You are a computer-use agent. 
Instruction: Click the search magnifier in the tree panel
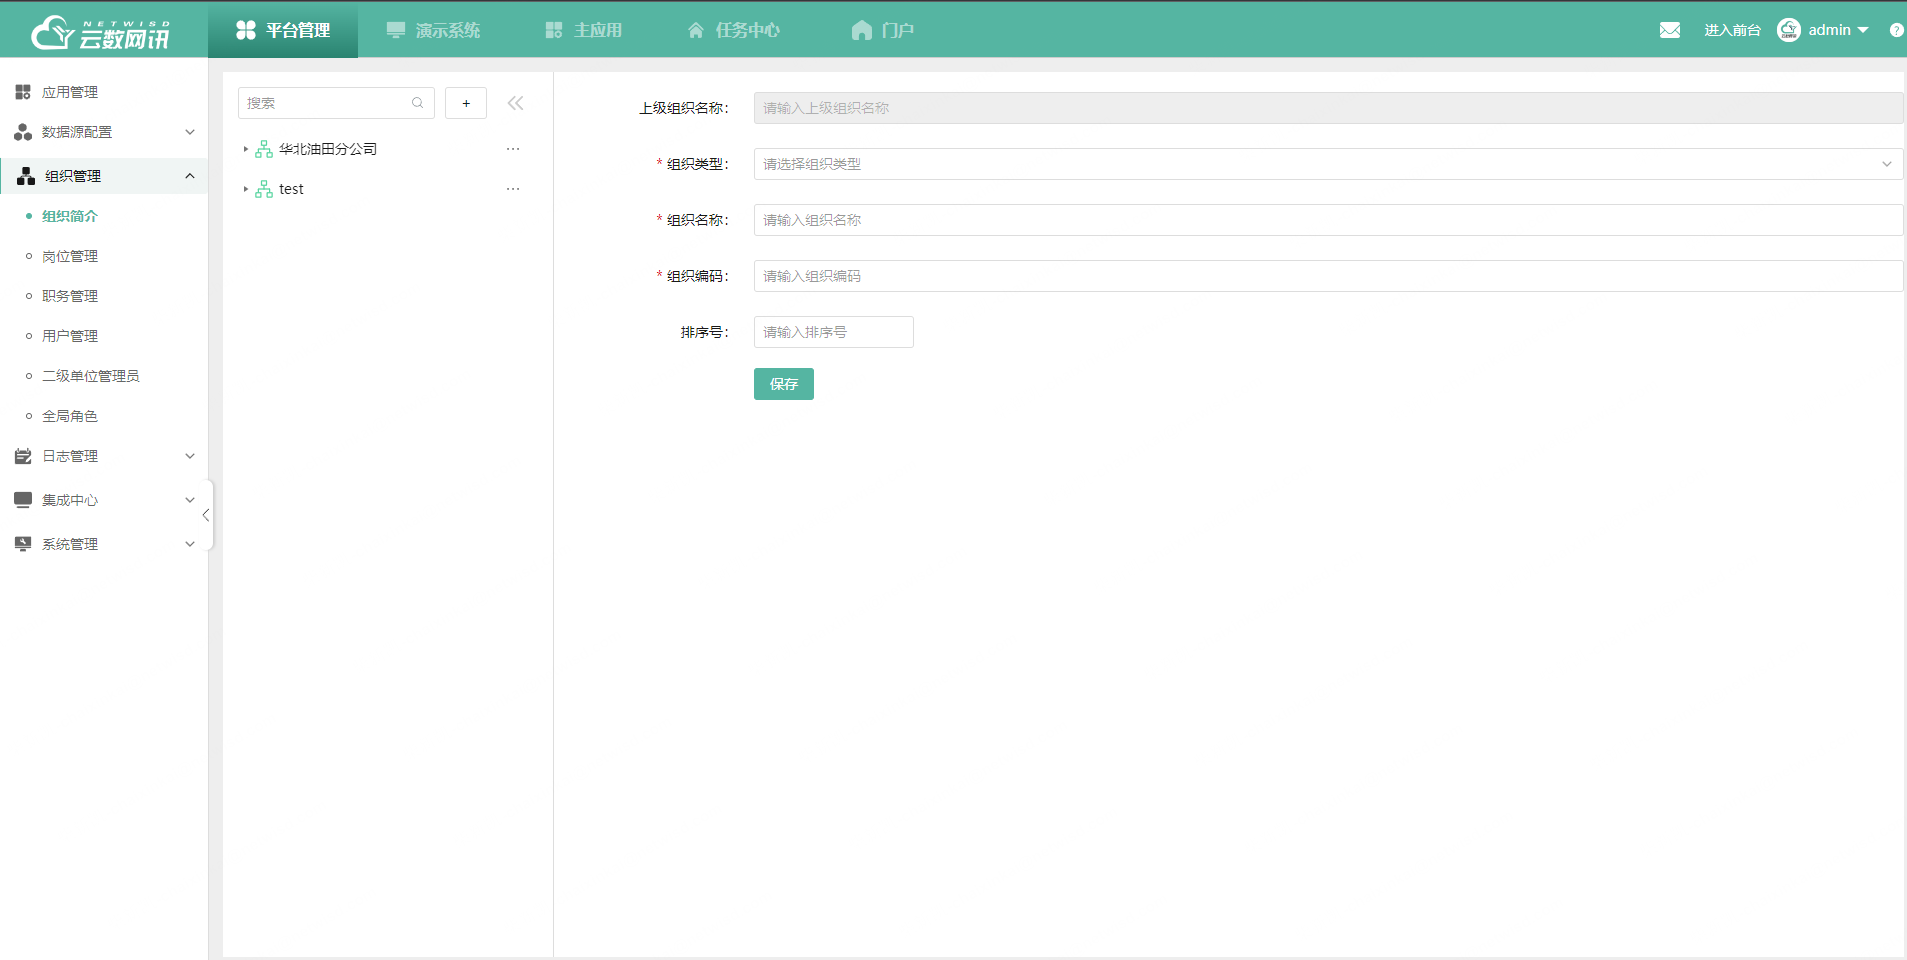pyautogui.click(x=417, y=102)
